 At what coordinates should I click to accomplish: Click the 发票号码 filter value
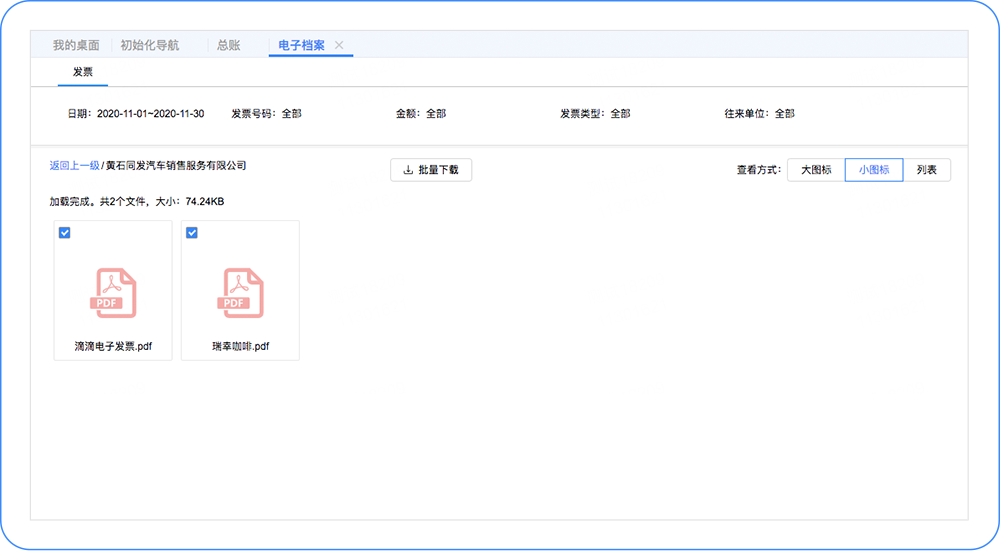(x=291, y=114)
